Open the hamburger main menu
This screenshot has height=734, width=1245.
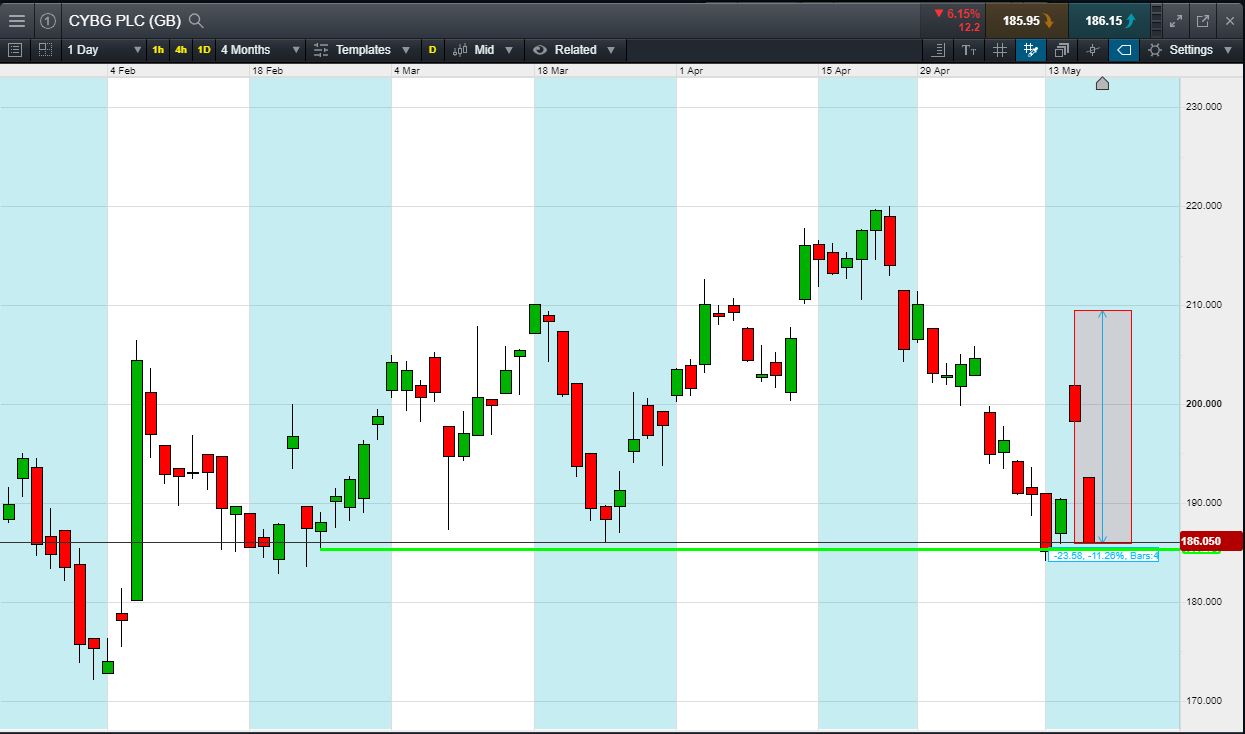coord(17,20)
